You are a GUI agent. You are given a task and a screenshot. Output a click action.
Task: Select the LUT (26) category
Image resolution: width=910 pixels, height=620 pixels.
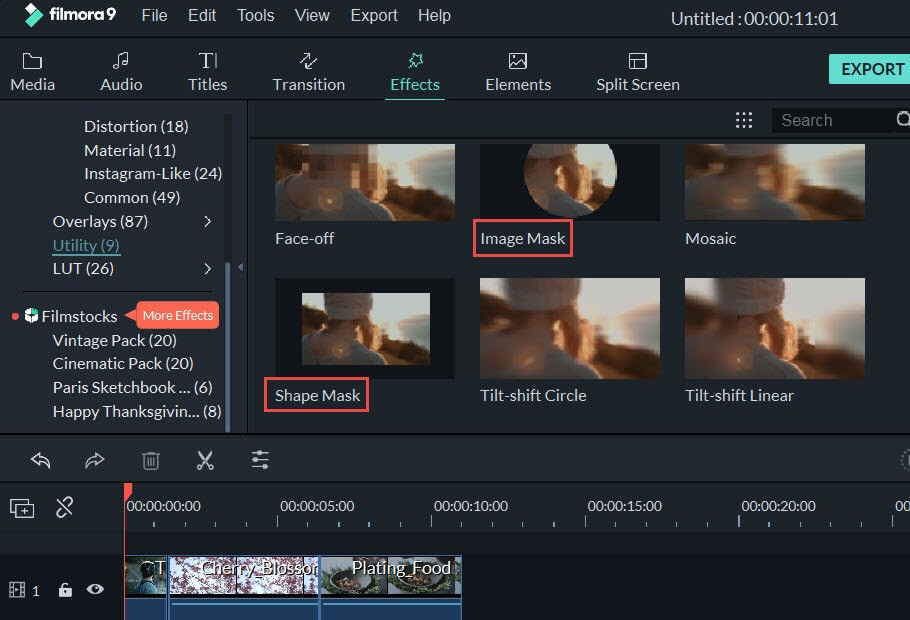pyautogui.click(x=83, y=268)
